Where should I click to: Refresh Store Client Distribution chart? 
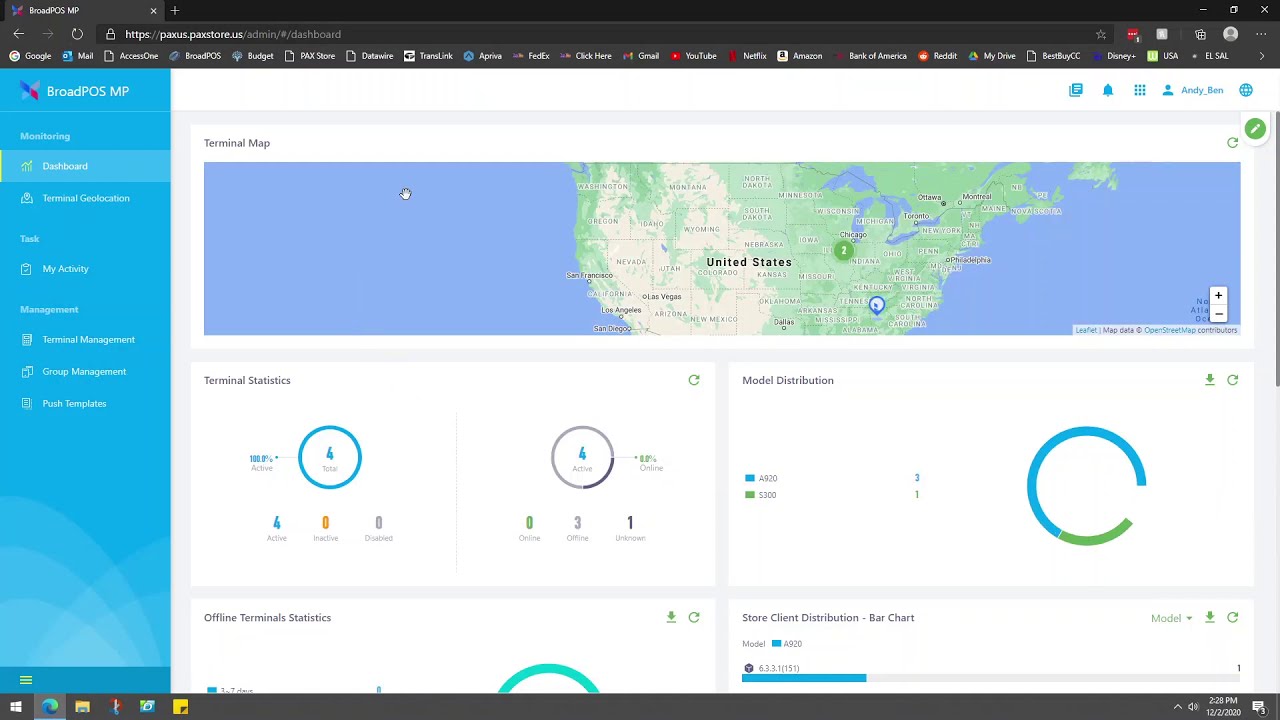point(1233,618)
